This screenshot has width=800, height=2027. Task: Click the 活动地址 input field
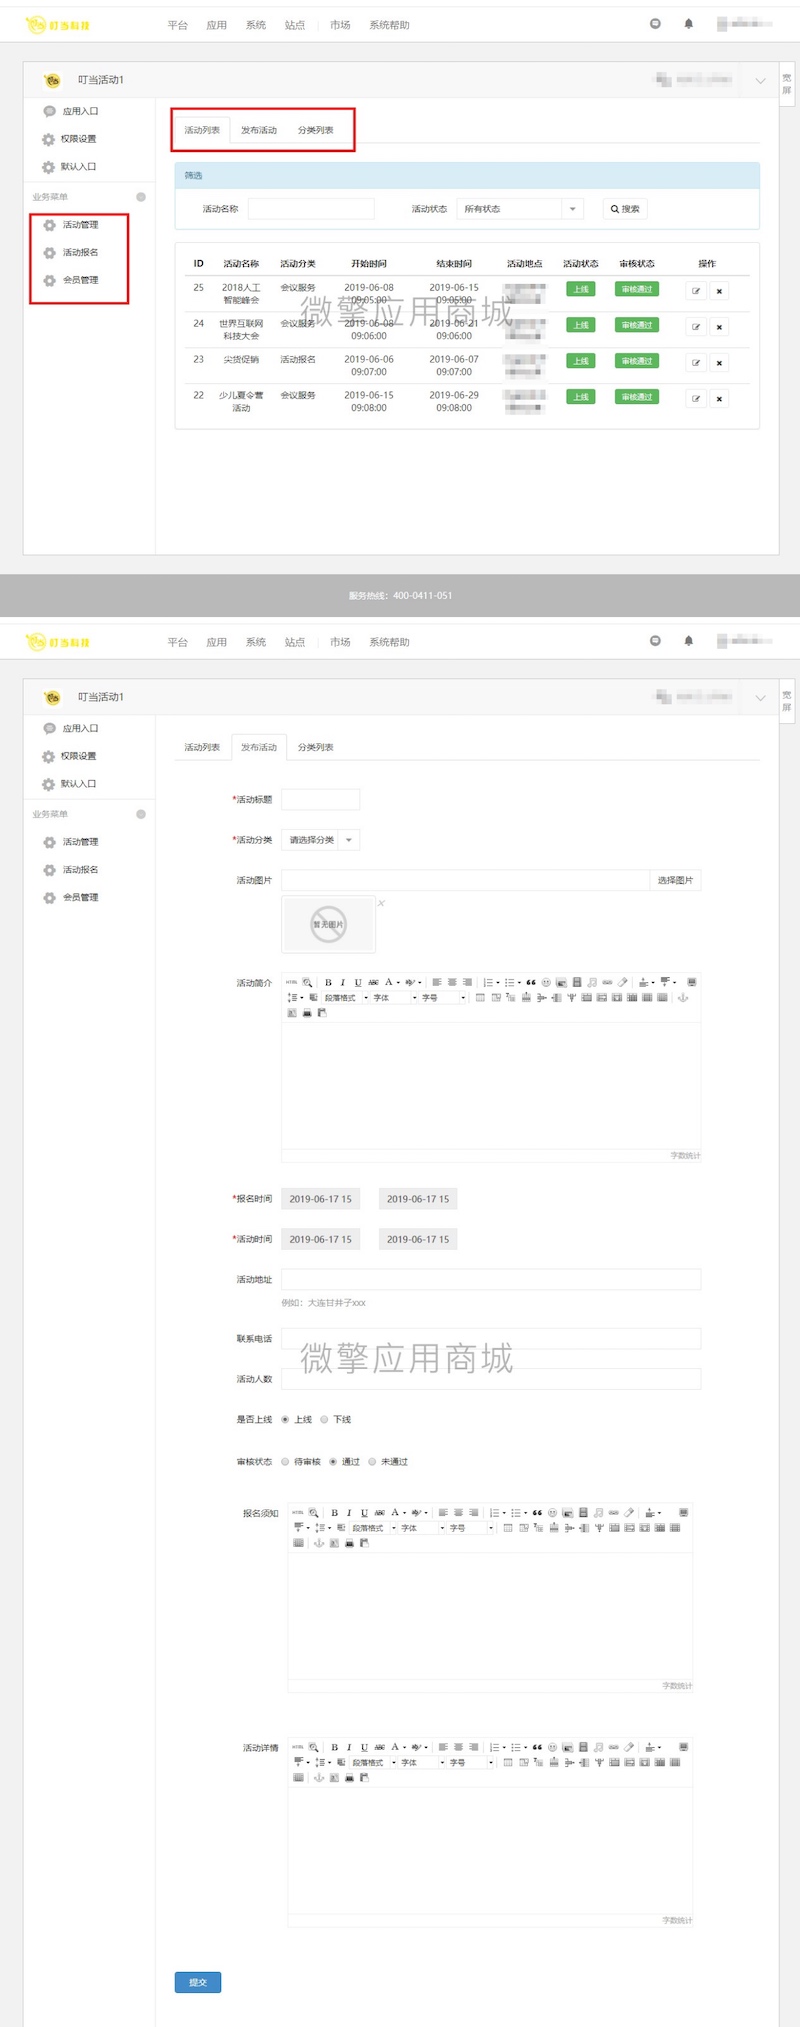tap(490, 1280)
